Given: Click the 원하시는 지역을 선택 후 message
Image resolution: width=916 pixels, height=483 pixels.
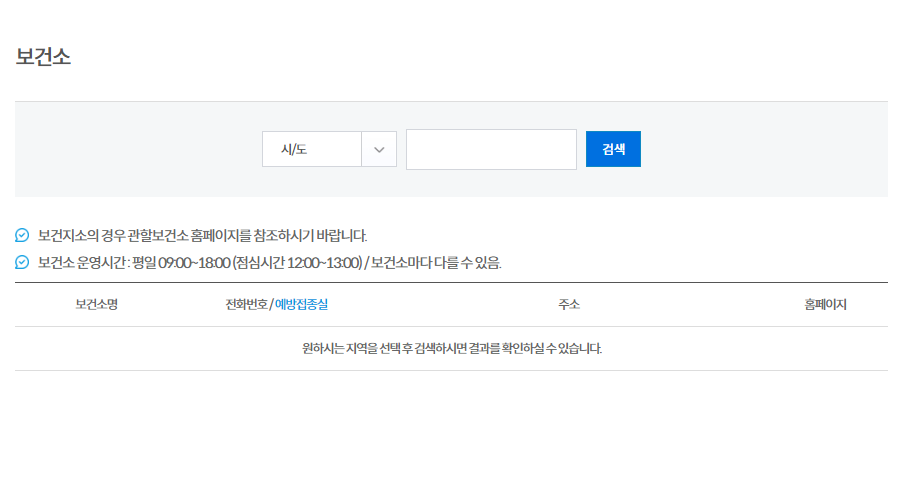Looking at the screenshot, I should point(452,349).
